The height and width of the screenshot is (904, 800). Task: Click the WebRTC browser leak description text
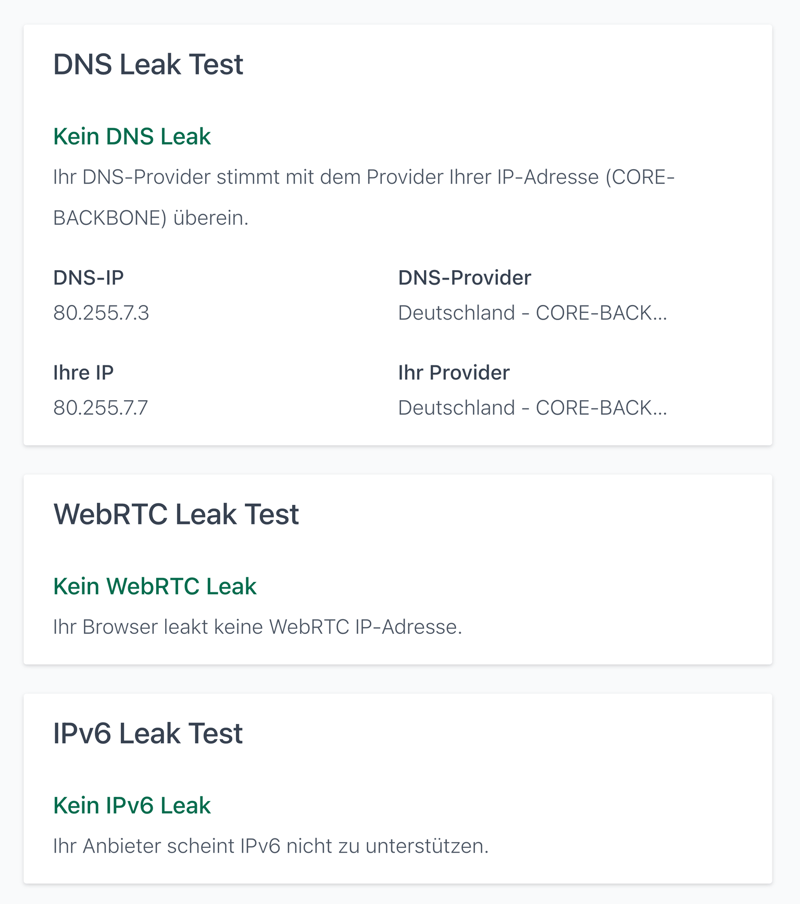point(257,628)
